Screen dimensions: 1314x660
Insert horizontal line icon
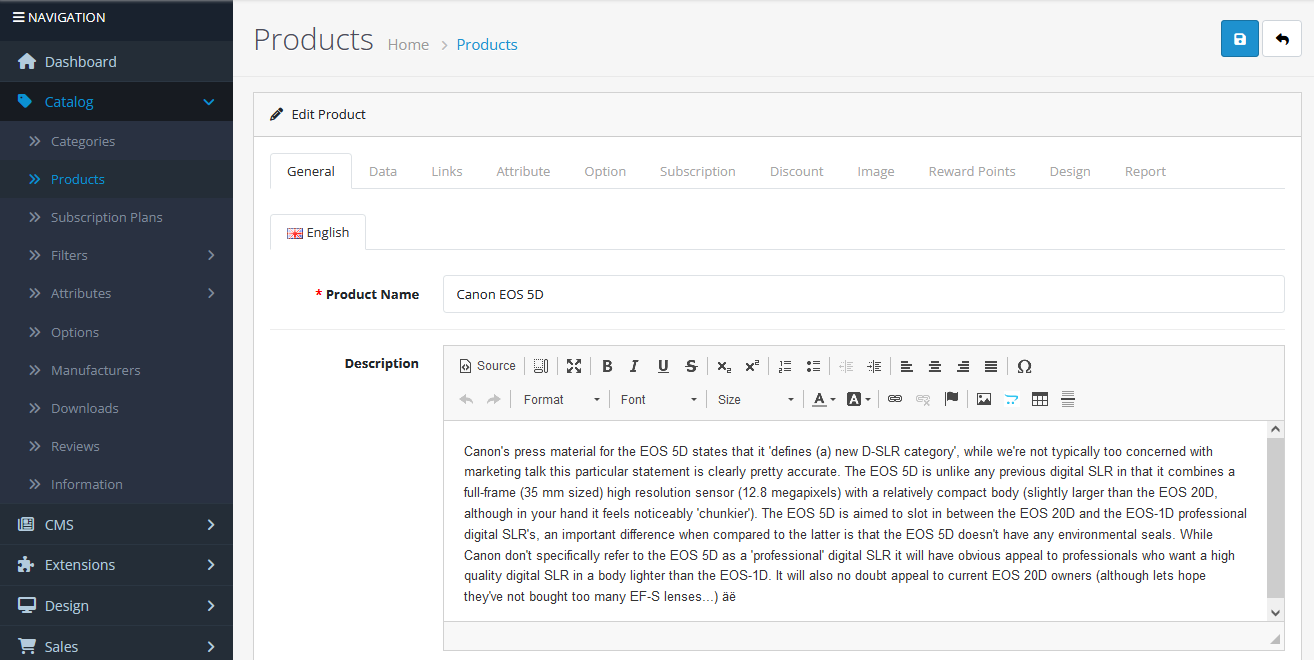point(1068,399)
